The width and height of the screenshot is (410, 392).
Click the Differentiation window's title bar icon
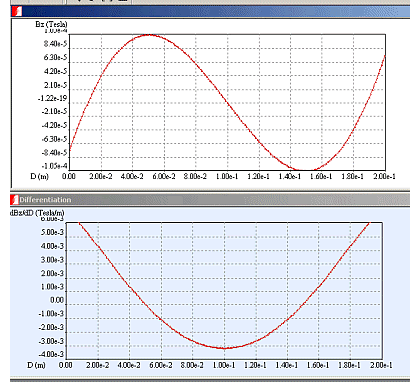click(x=14, y=200)
